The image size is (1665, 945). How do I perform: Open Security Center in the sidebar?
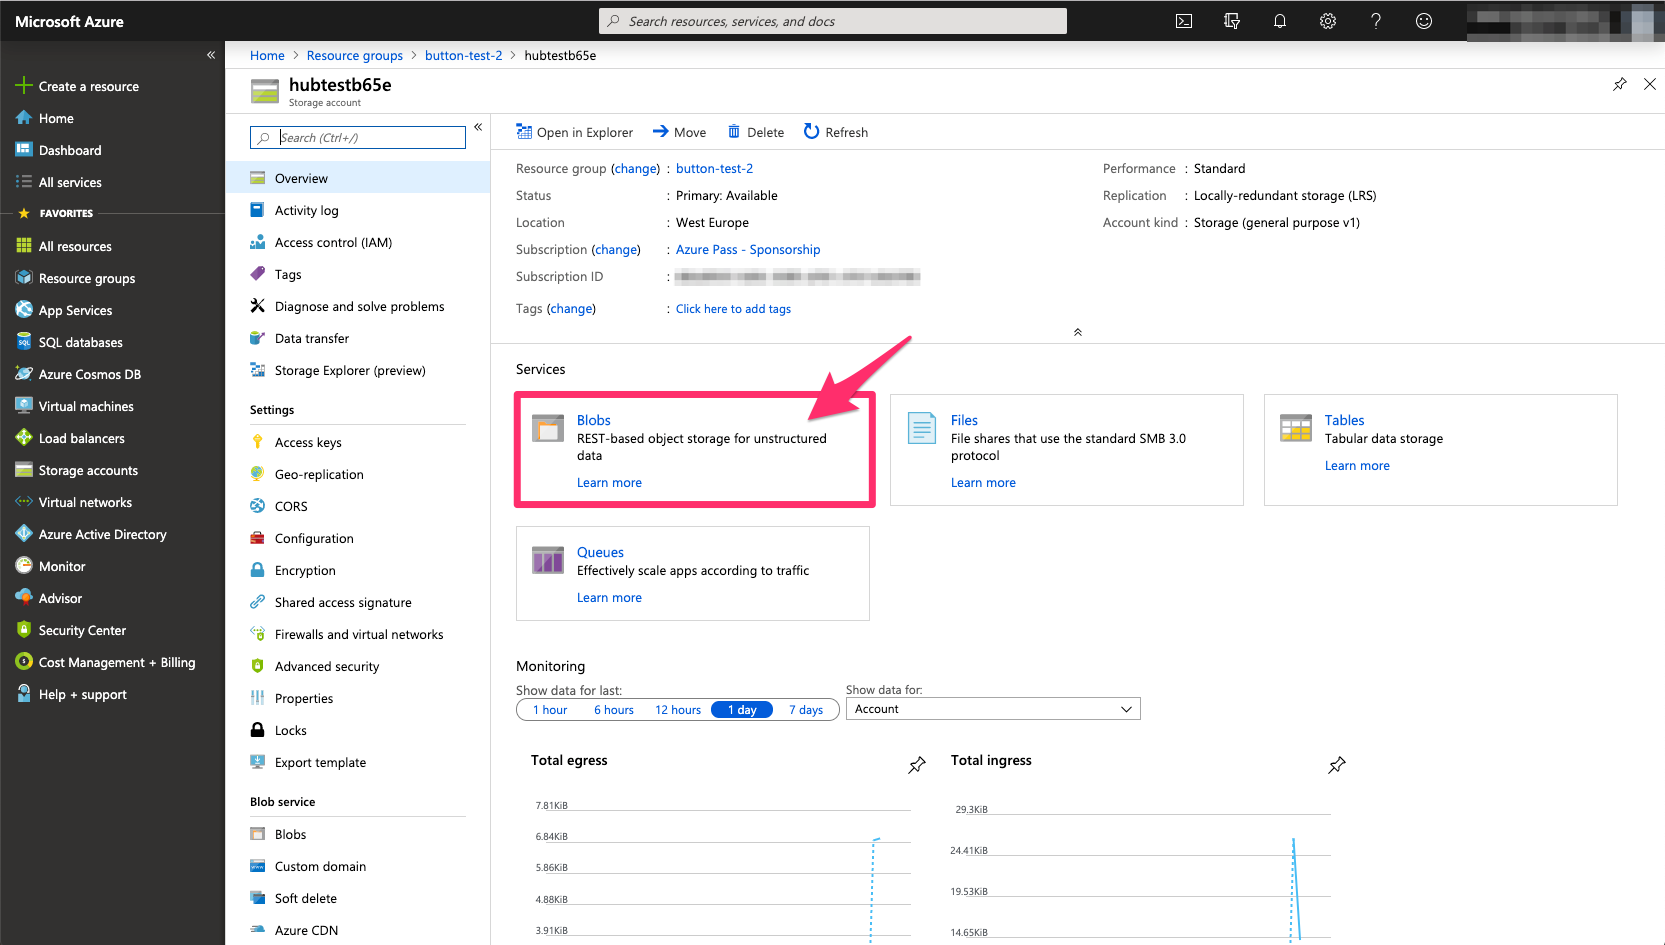point(82,630)
